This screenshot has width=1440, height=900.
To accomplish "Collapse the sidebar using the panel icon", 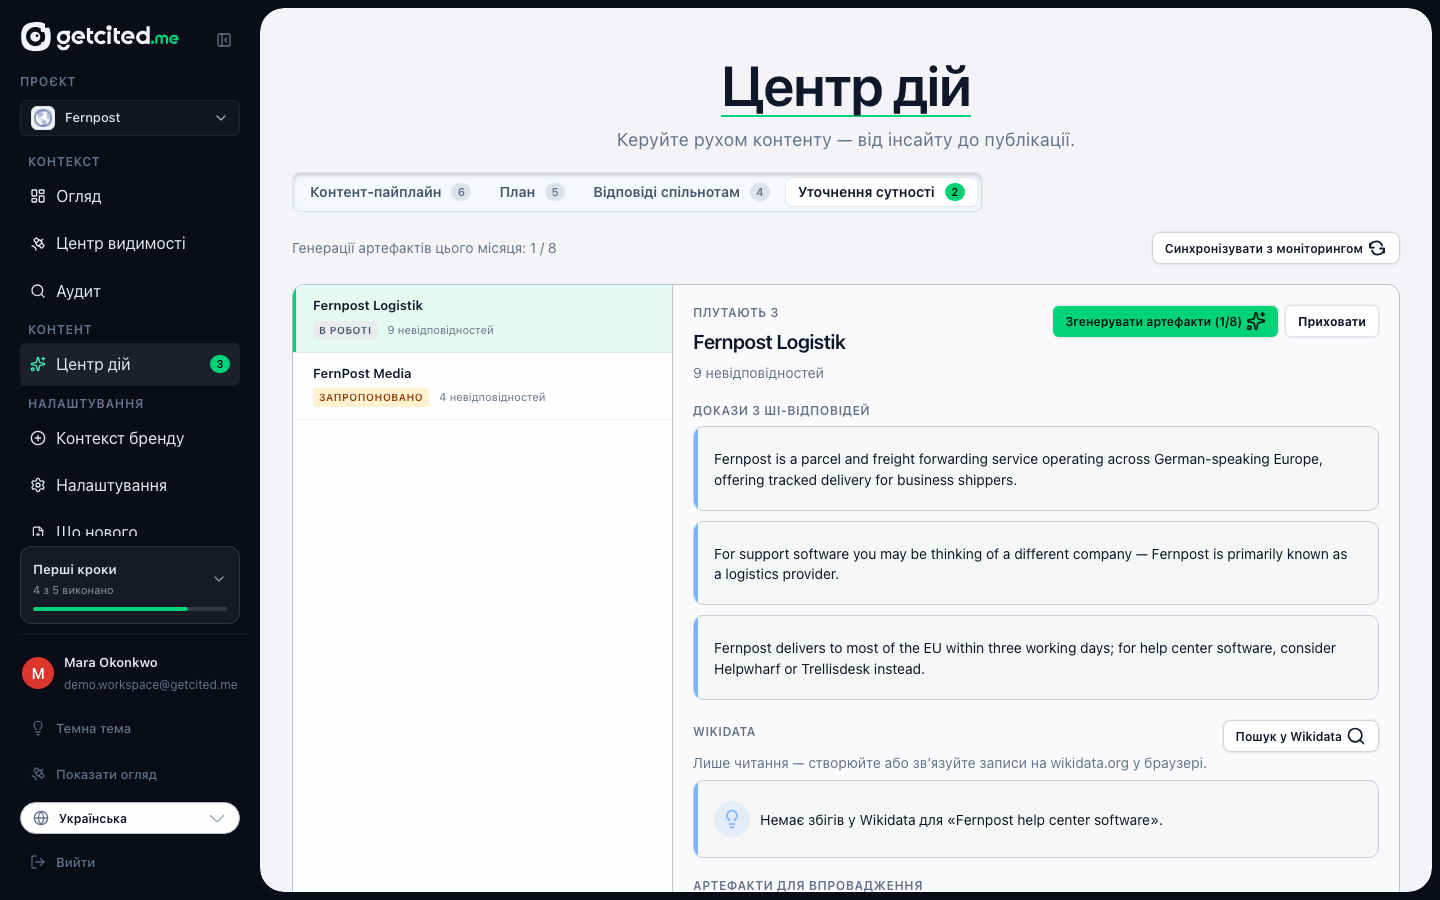I will (x=224, y=40).
